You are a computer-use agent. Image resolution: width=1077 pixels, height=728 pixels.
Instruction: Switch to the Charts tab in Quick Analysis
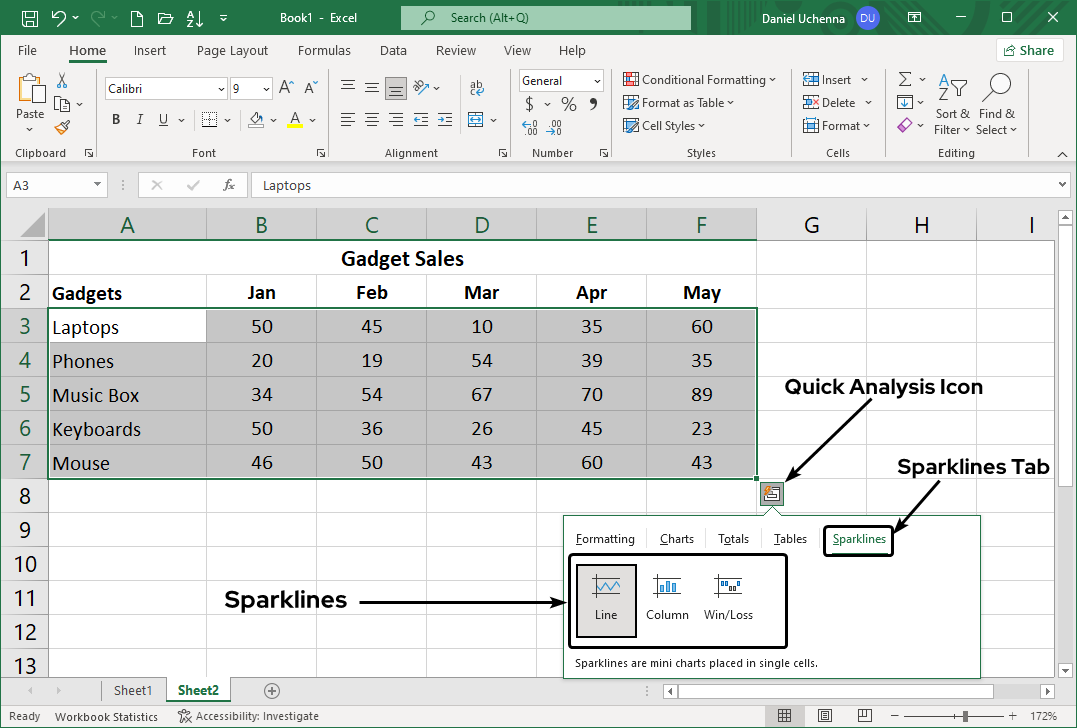676,538
